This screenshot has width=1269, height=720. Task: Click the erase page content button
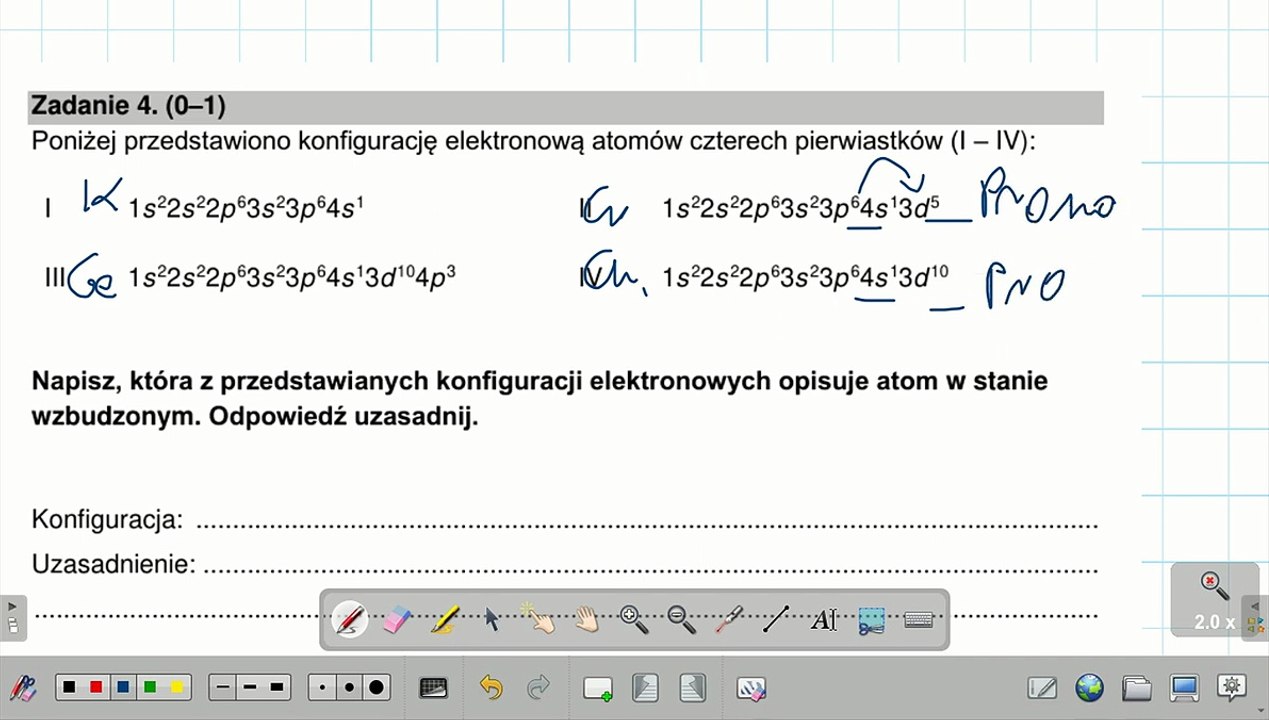tap(751, 688)
